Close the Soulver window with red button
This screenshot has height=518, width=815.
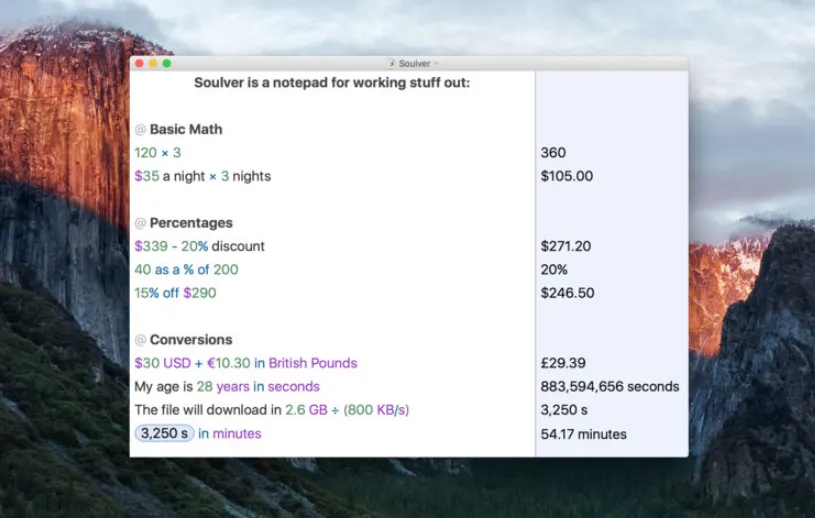139,63
